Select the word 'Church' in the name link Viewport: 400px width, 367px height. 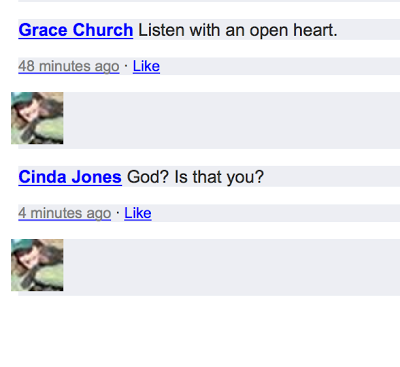coord(103,30)
